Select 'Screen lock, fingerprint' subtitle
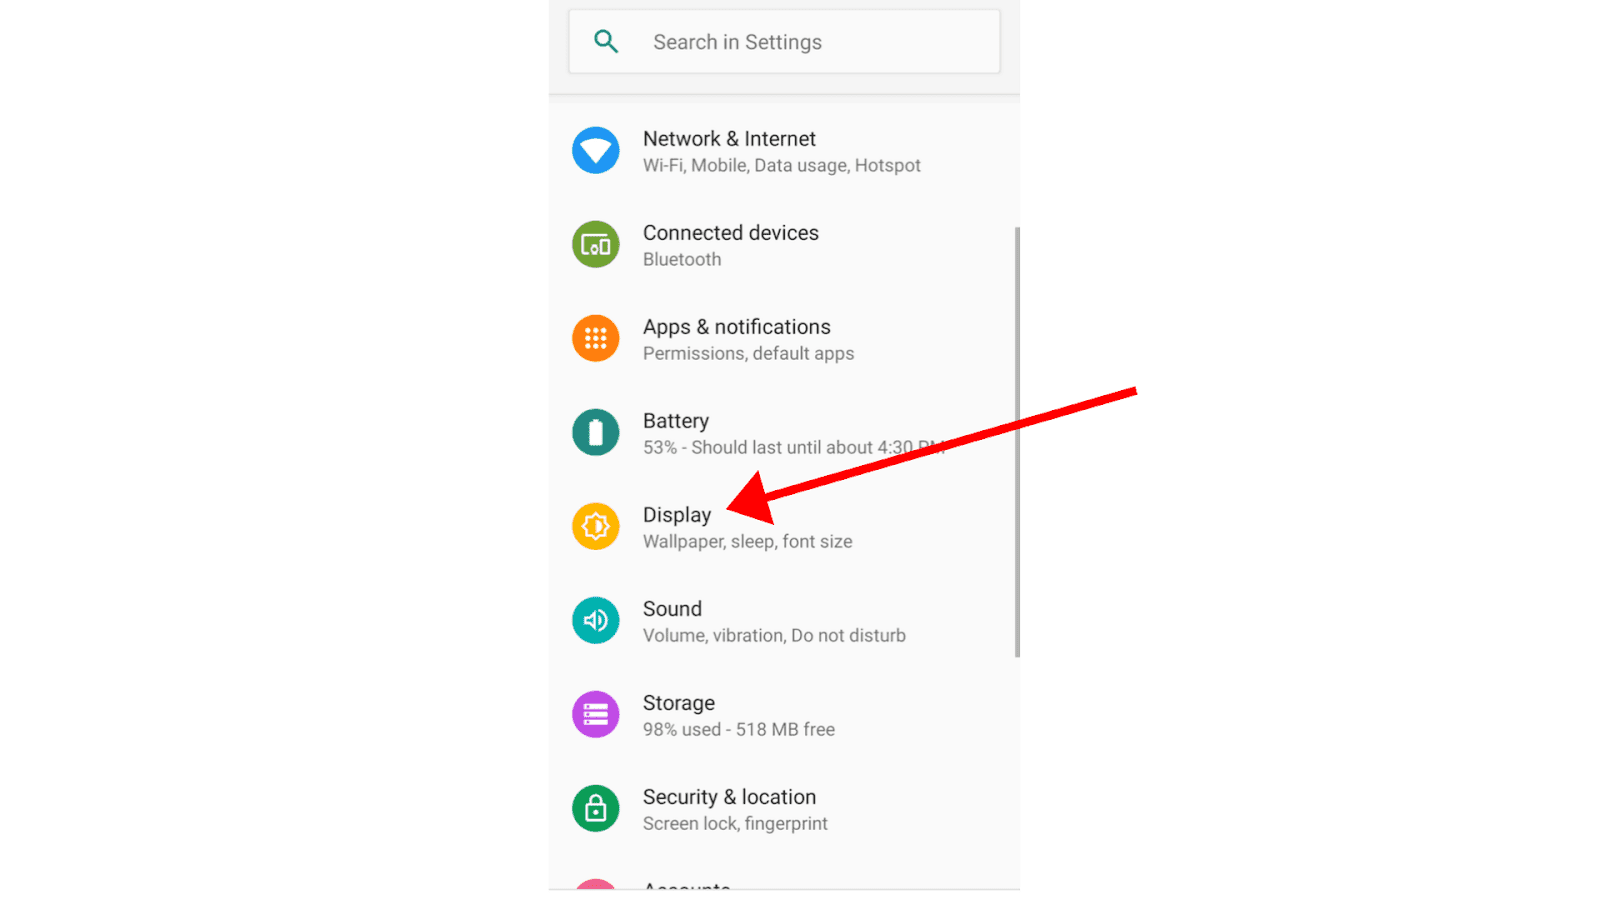Image resolution: width=1600 pixels, height=900 pixels. point(735,824)
